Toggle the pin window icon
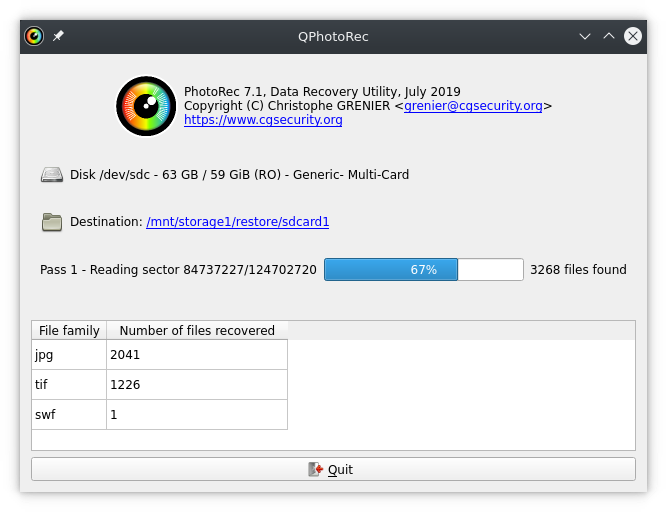667x512 pixels. click(58, 36)
